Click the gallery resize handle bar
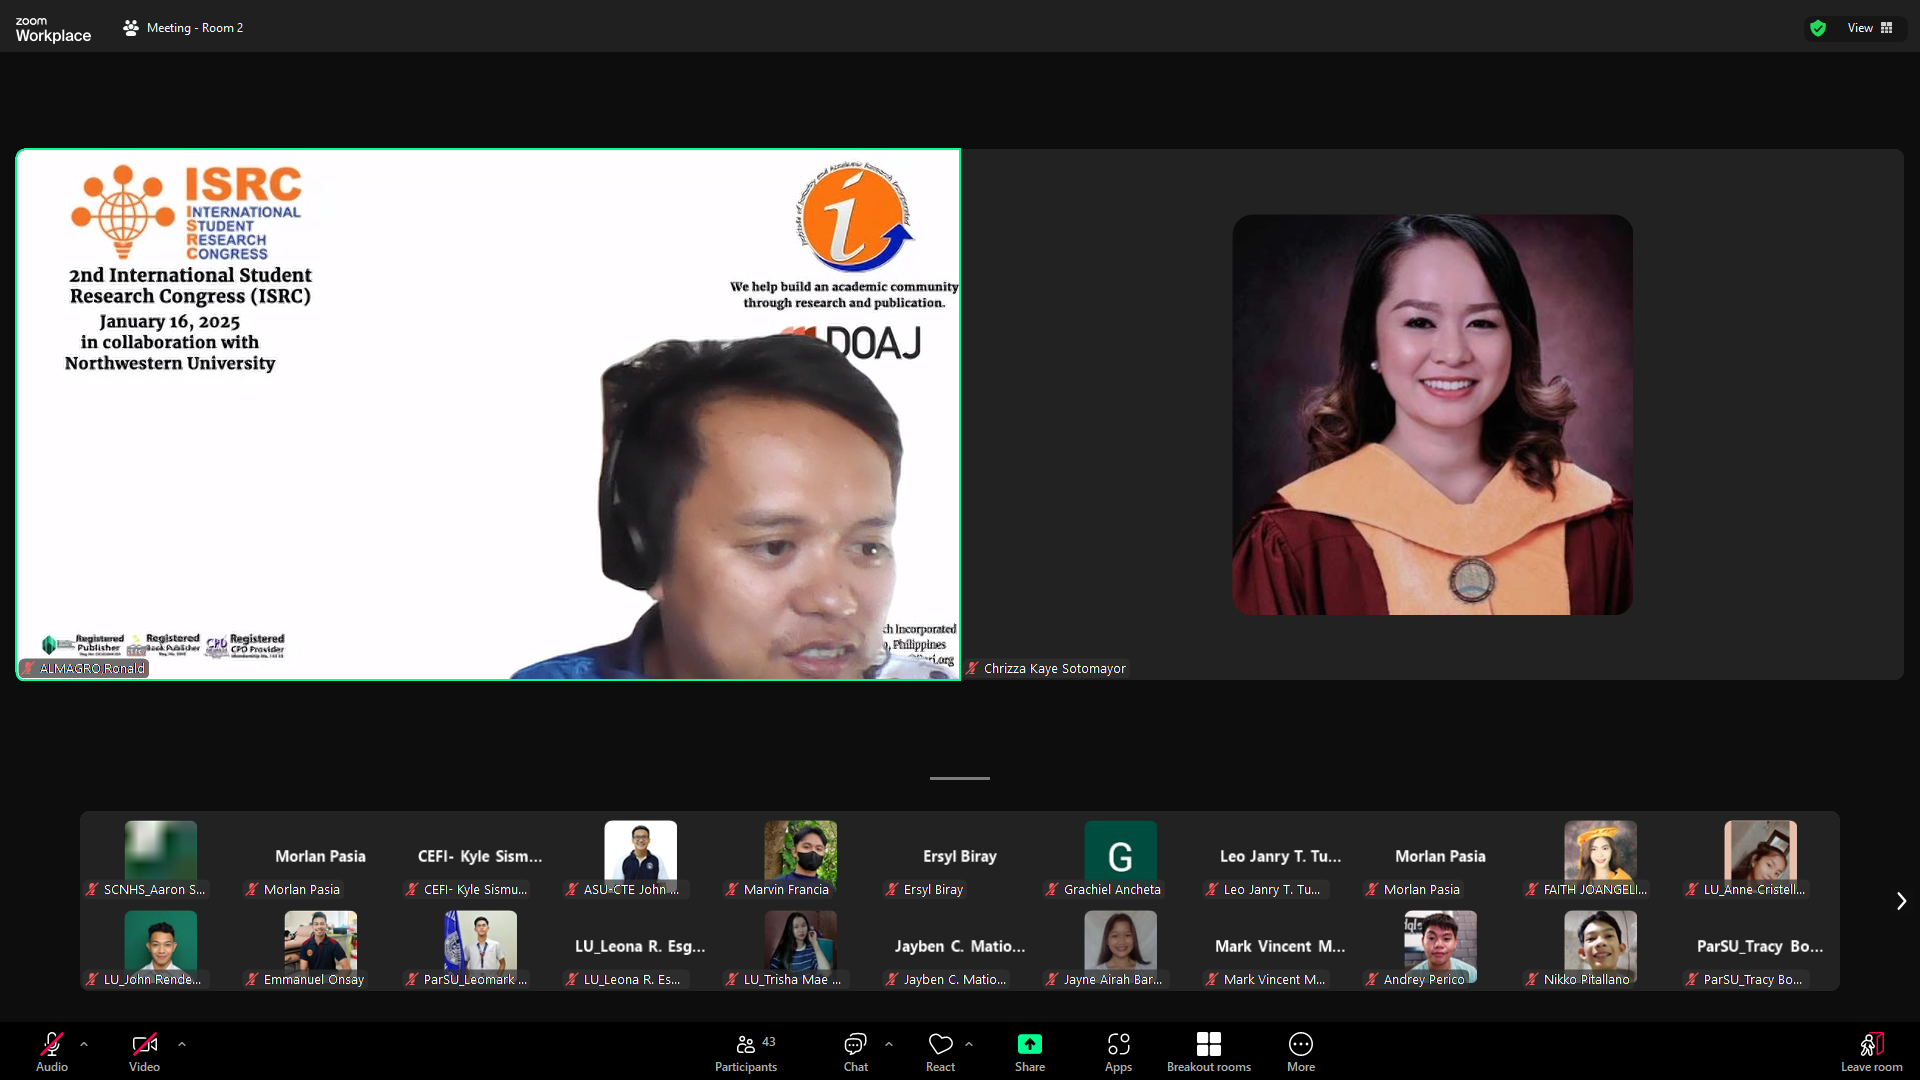Image resolution: width=1920 pixels, height=1080 pixels. point(959,778)
